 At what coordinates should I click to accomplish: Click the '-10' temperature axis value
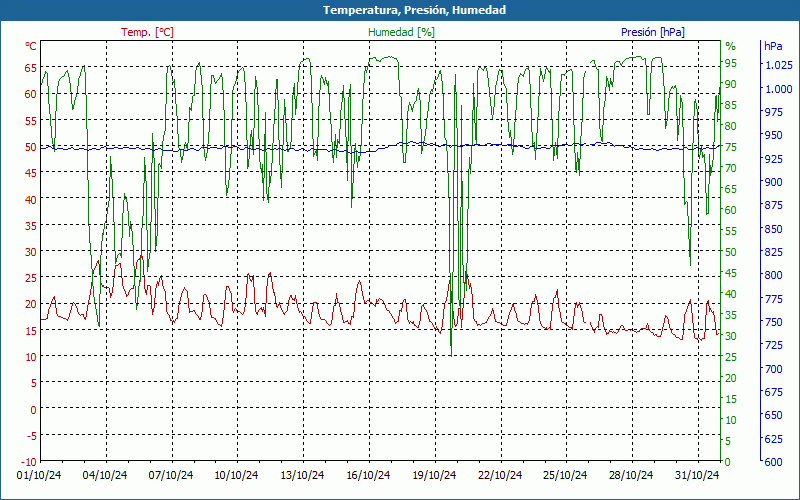tap(29, 462)
